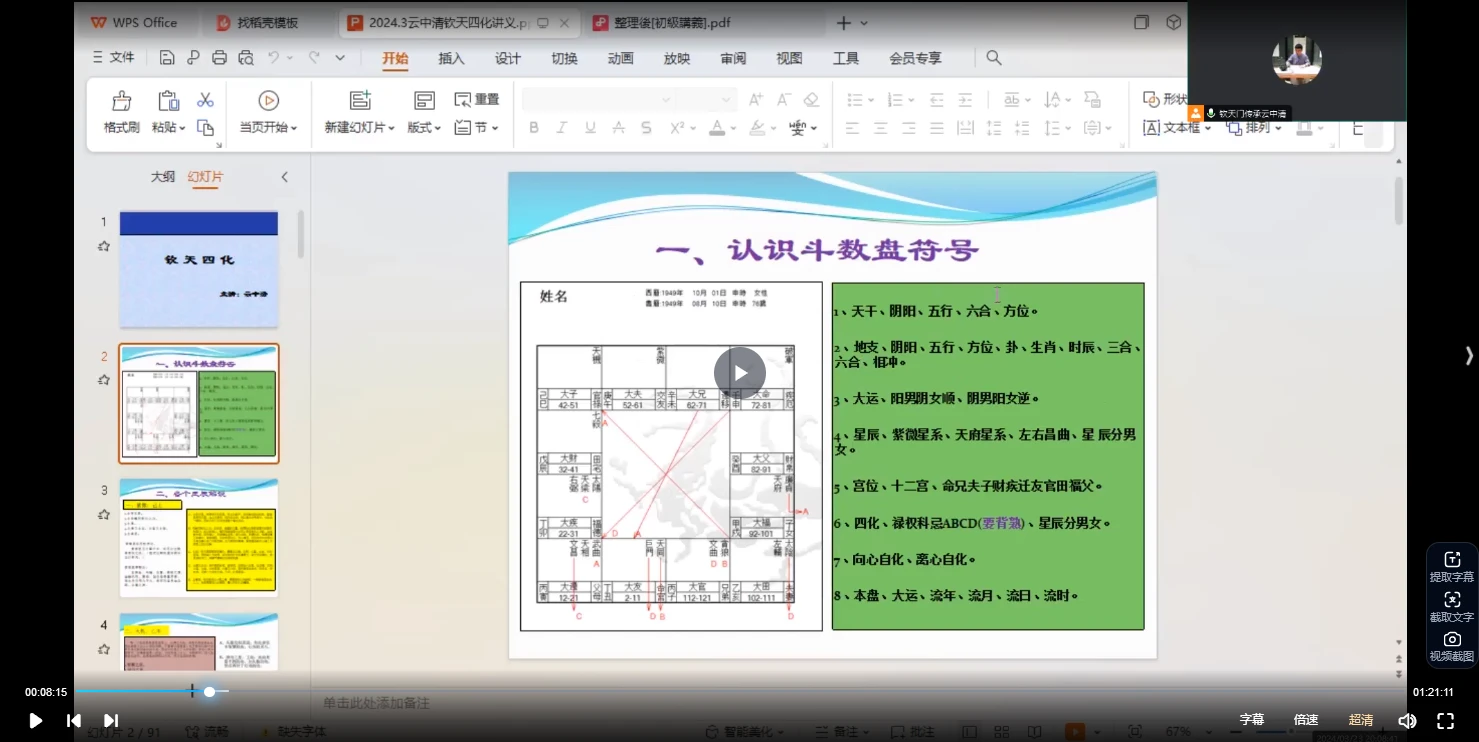
Task: Click the play icon in the bottom control bar
Action: point(35,720)
